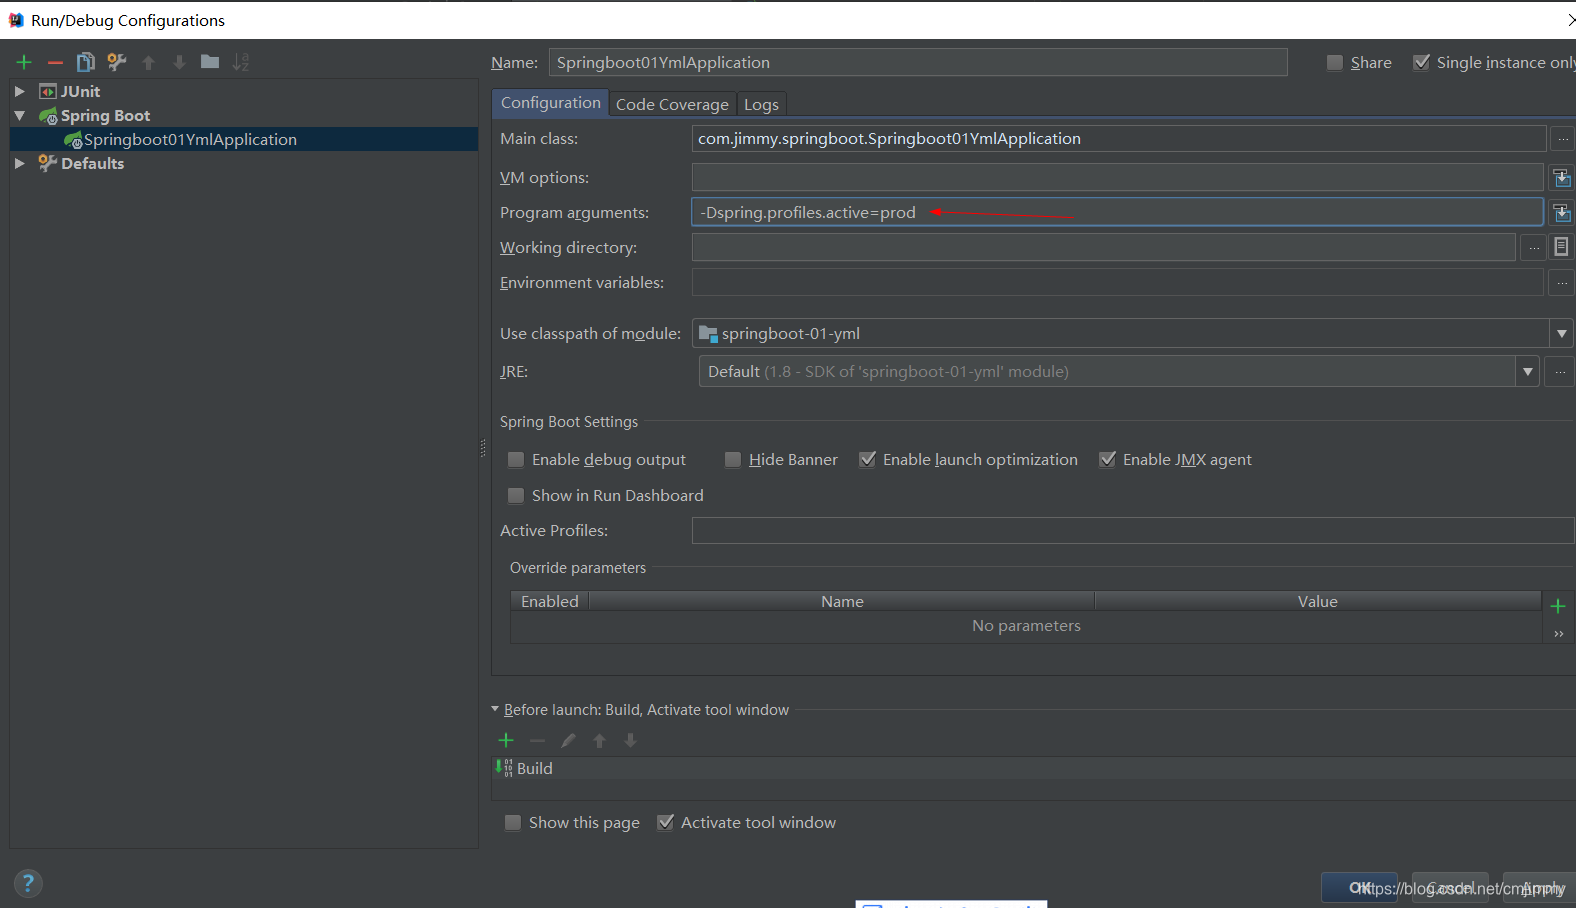1576x908 pixels.
Task: Move the configuration down in the list
Action: coord(179,62)
